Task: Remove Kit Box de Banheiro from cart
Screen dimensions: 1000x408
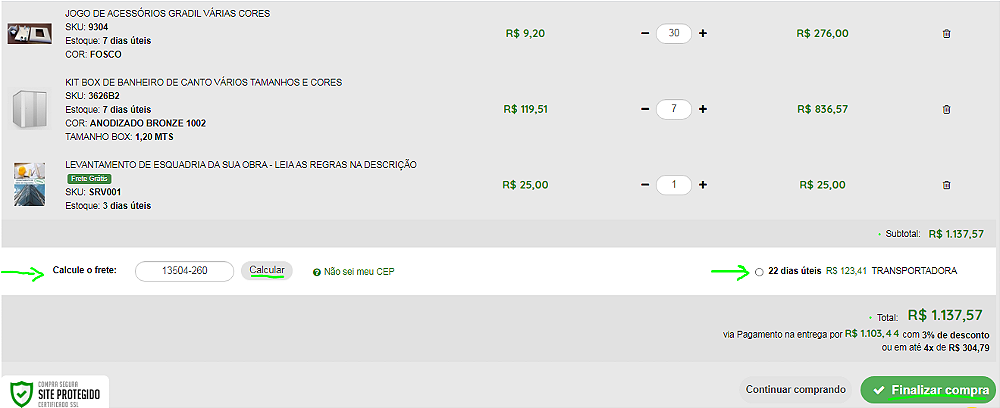Action: click(946, 110)
